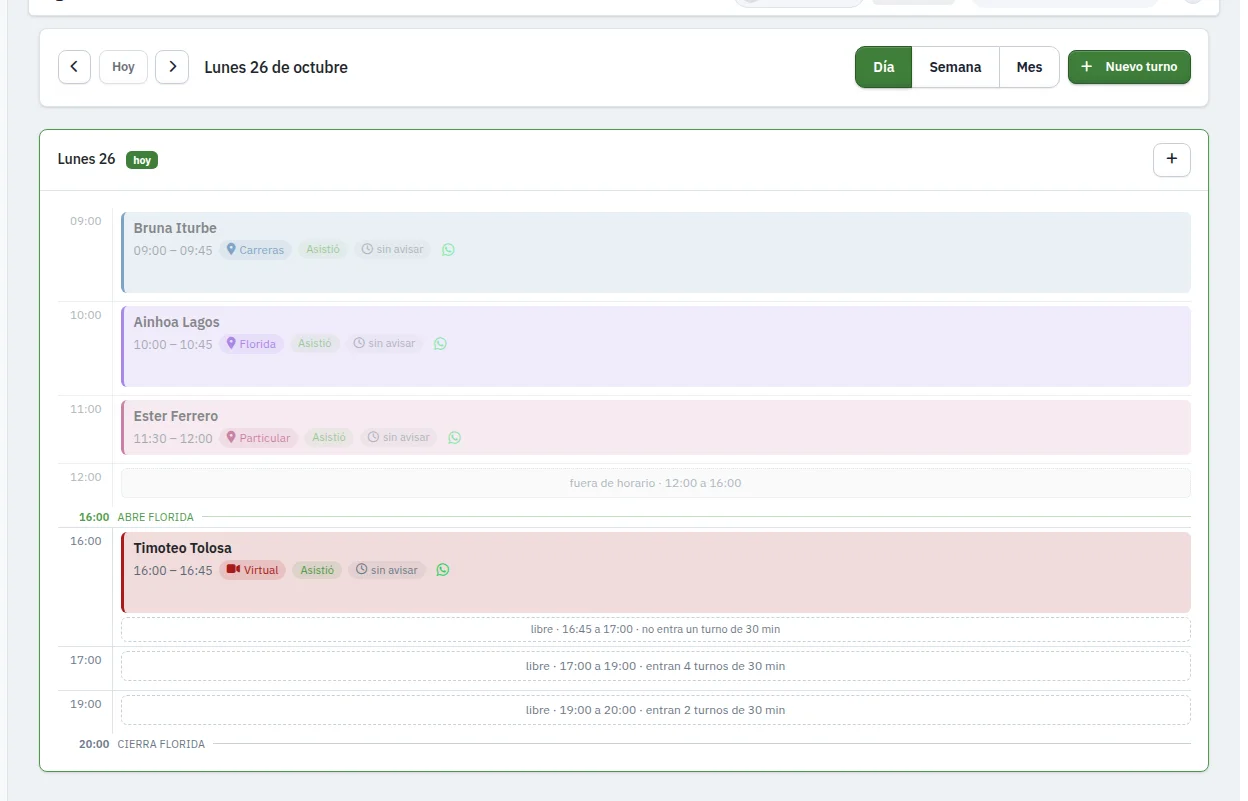Click the 'fuera de horario' 12:00 a 16:00 block
This screenshot has height=801, width=1248.
656,483
